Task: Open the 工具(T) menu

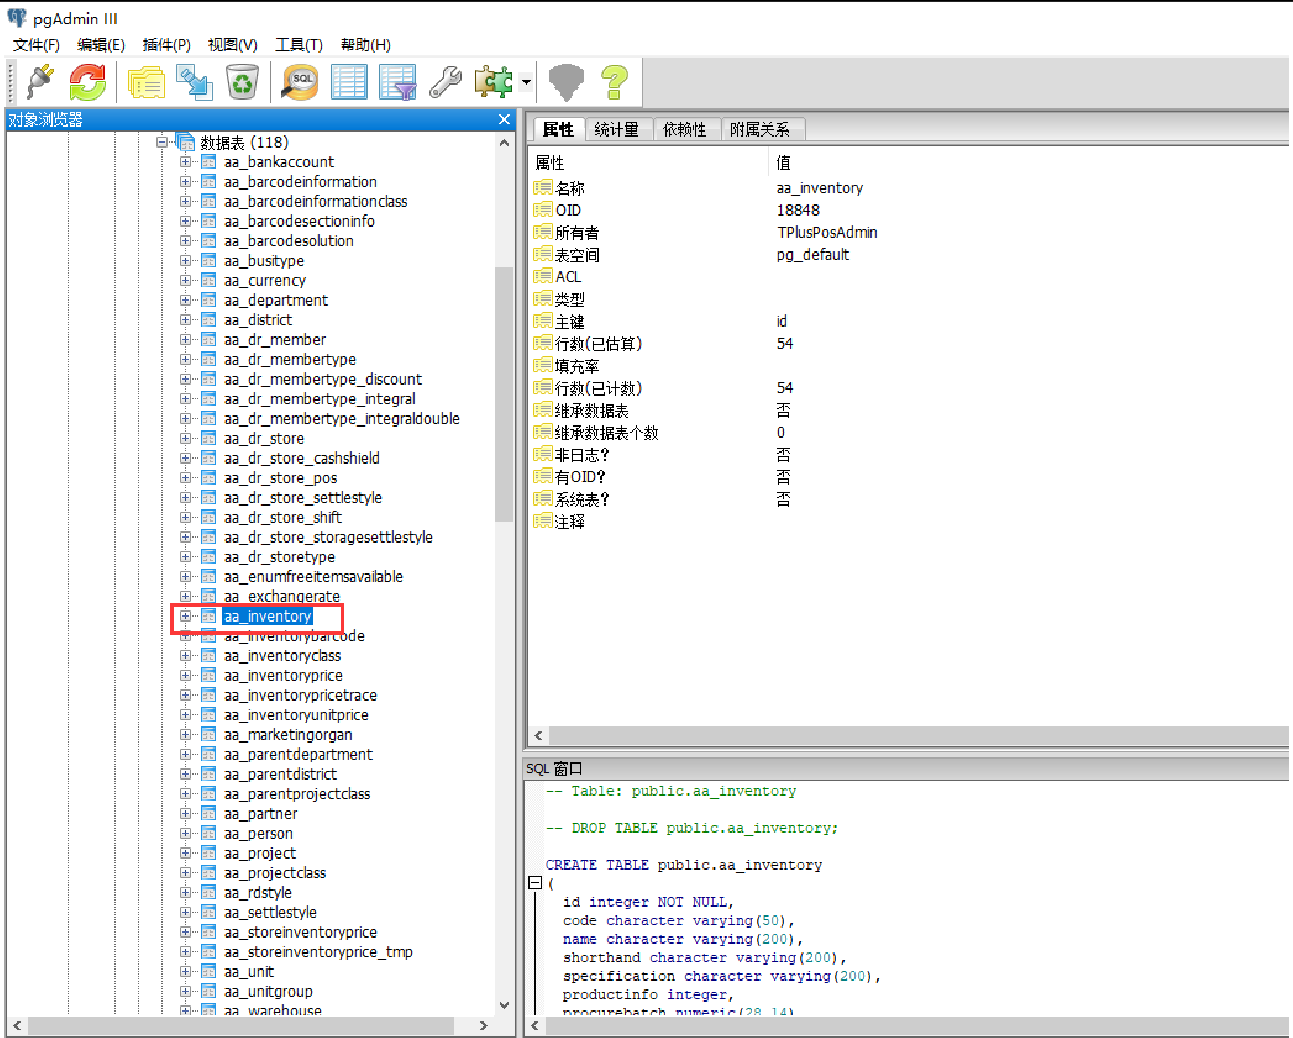Action: click(x=299, y=44)
